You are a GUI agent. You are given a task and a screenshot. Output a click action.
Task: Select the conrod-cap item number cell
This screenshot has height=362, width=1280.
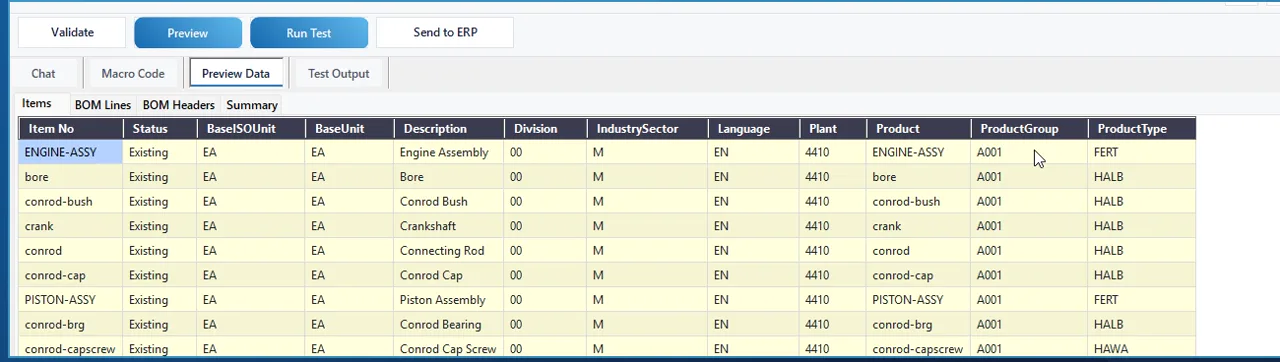(71, 275)
